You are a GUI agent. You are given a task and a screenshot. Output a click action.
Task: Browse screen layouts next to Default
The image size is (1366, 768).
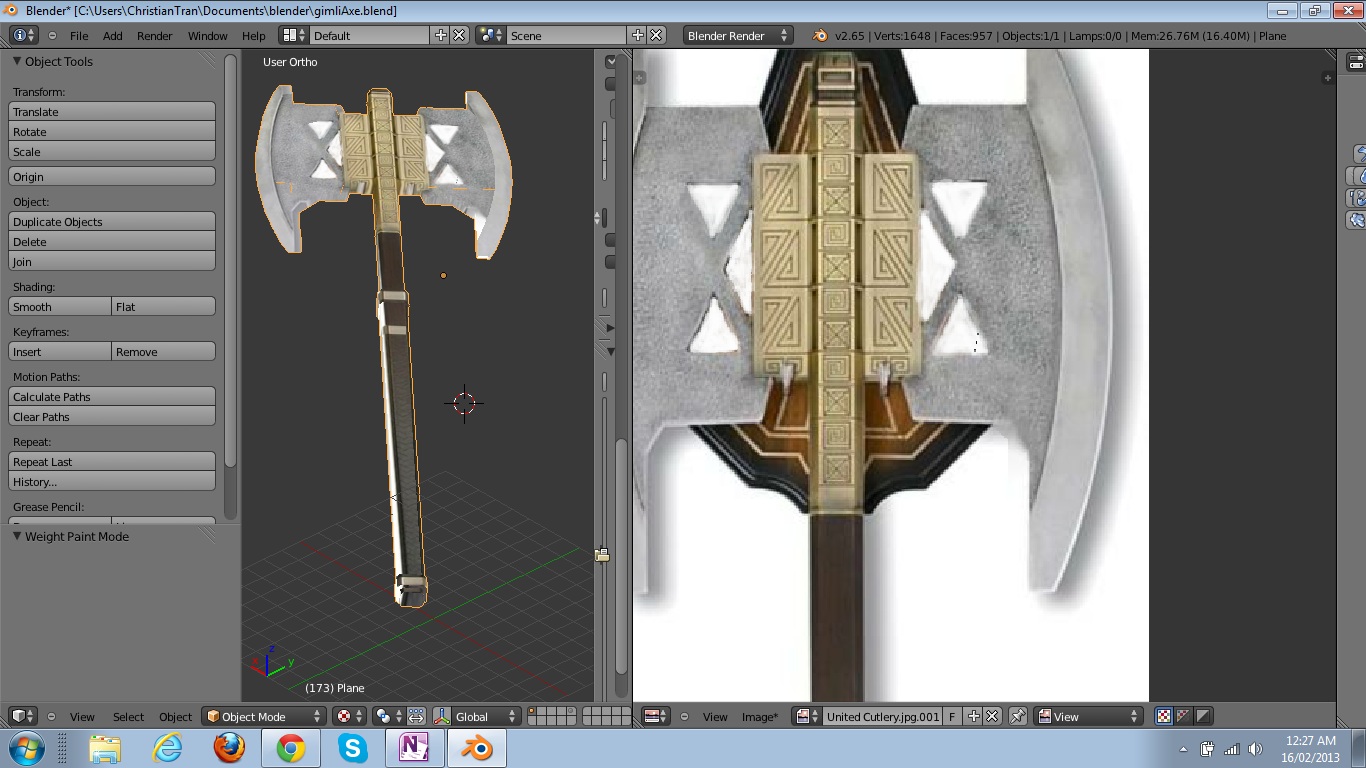click(294, 35)
